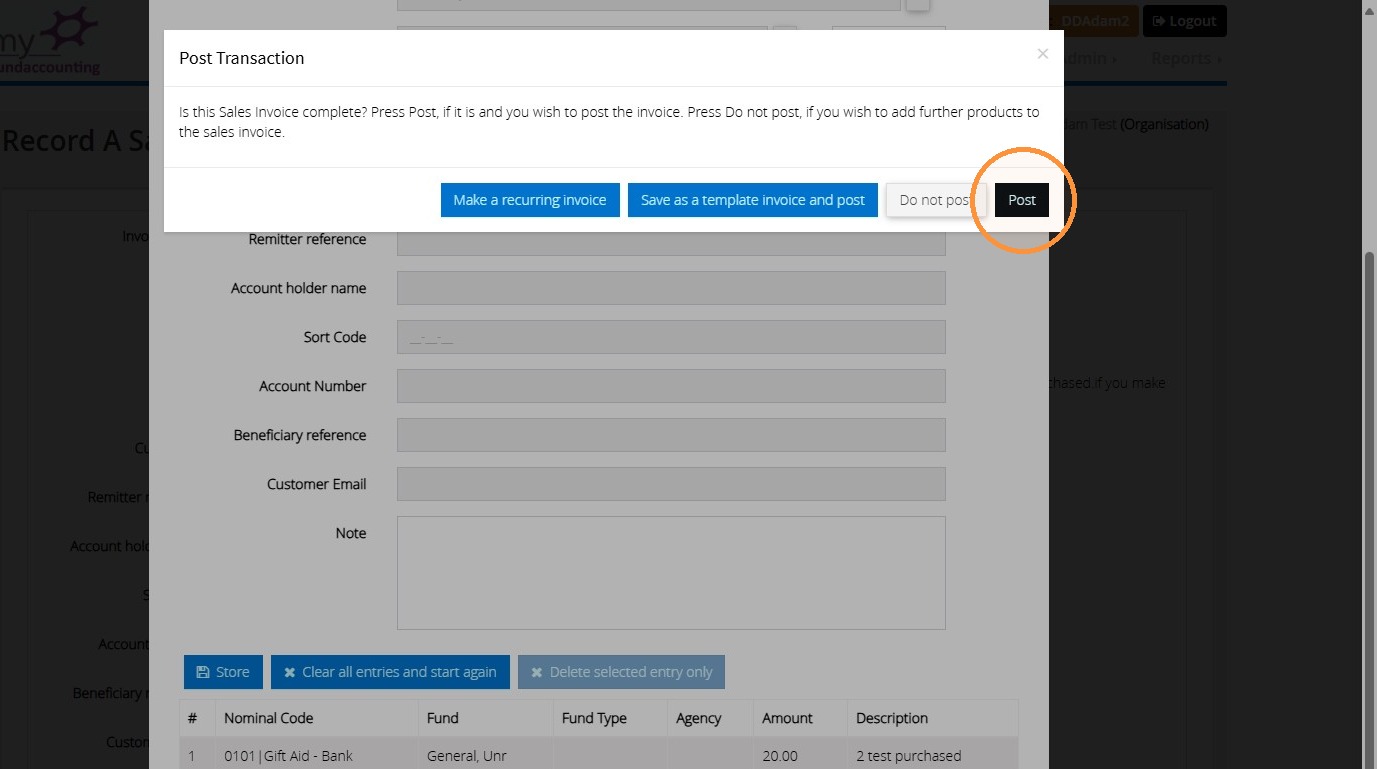Click the Account Number field
Image resolution: width=1377 pixels, height=769 pixels.
point(671,386)
